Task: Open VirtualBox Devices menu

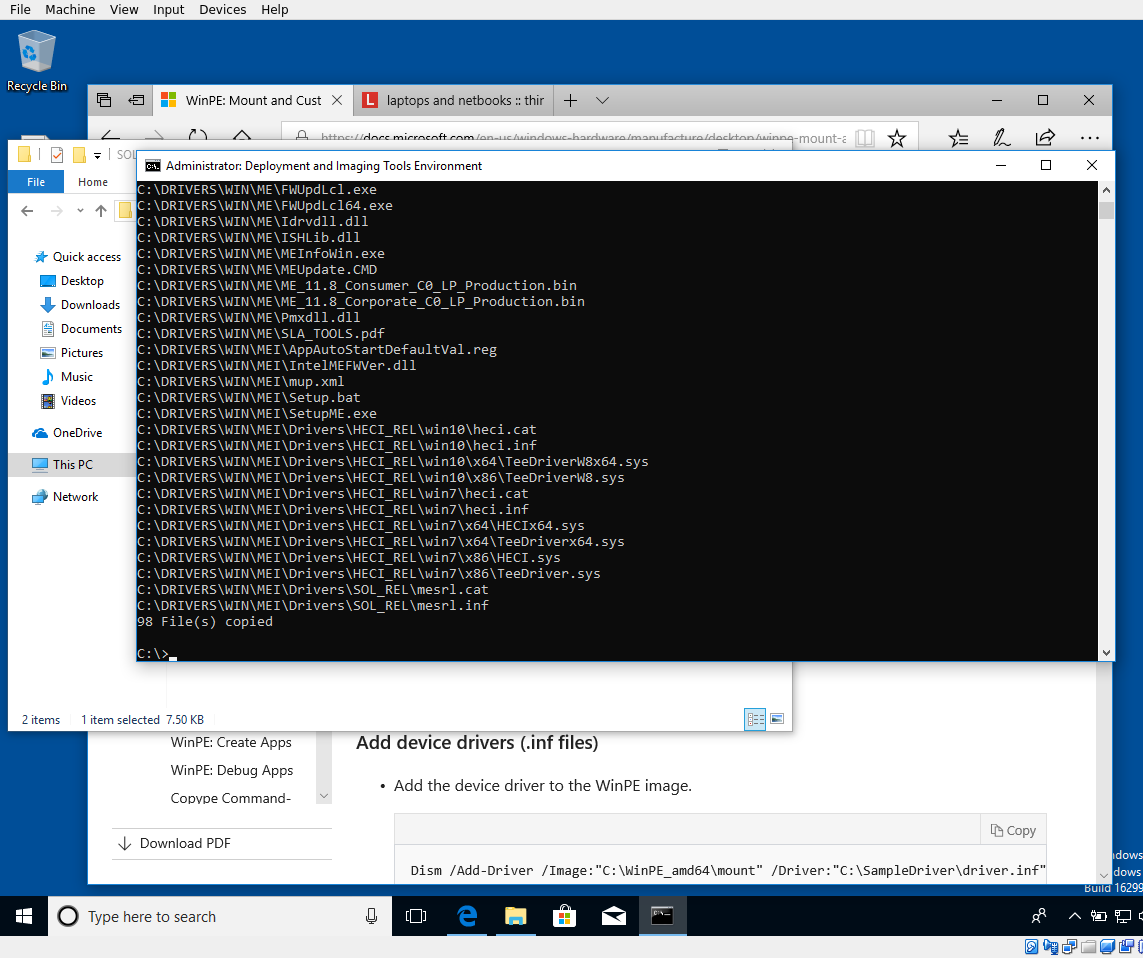Action: pyautogui.click(x=222, y=9)
